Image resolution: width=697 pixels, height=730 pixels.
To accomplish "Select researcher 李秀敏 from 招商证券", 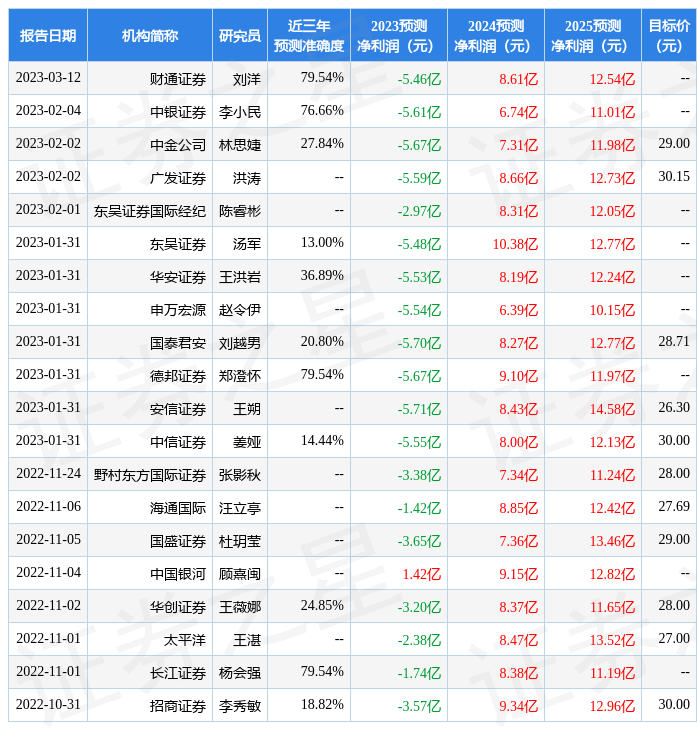I will click(240, 705).
